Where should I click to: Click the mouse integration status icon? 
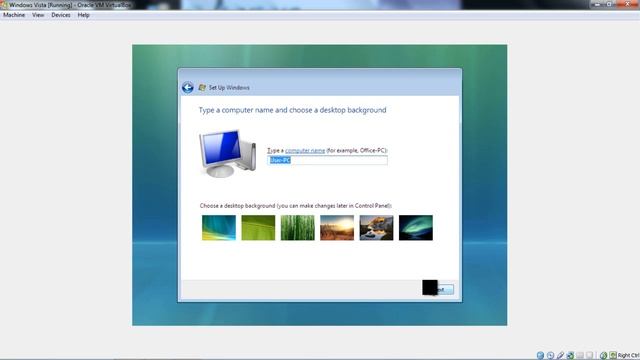(x=604, y=356)
